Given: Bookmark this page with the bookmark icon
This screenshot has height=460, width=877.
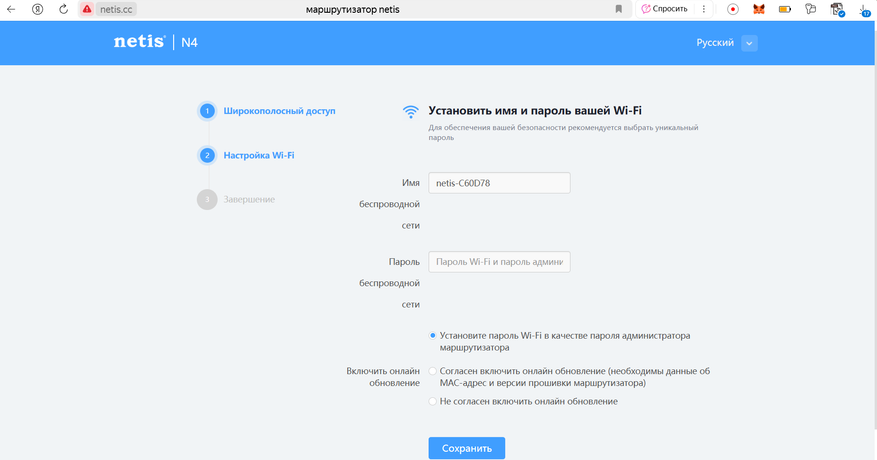Looking at the screenshot, I should tap(619, 9).
